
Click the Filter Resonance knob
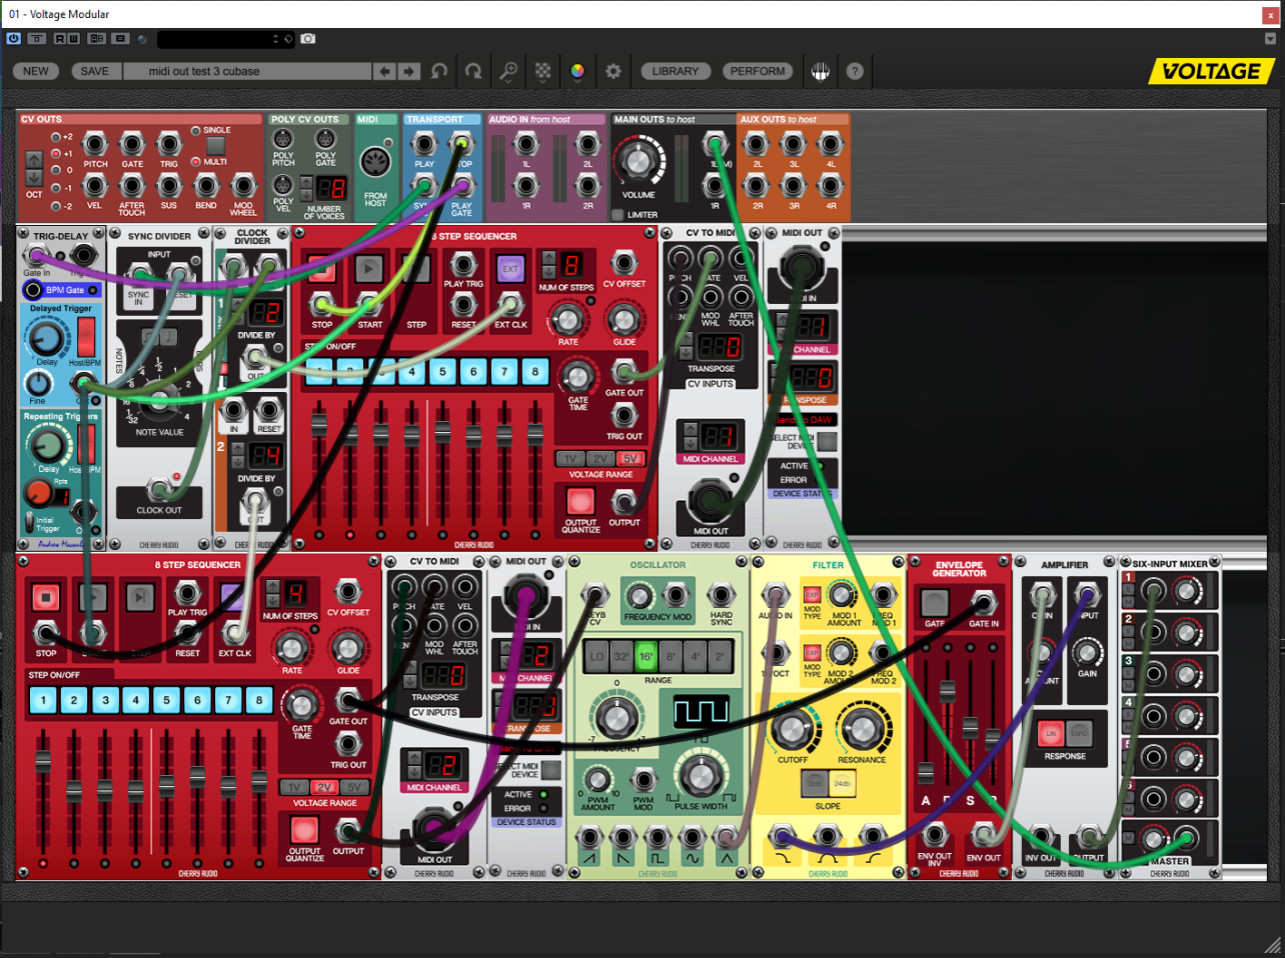[862, 729]
